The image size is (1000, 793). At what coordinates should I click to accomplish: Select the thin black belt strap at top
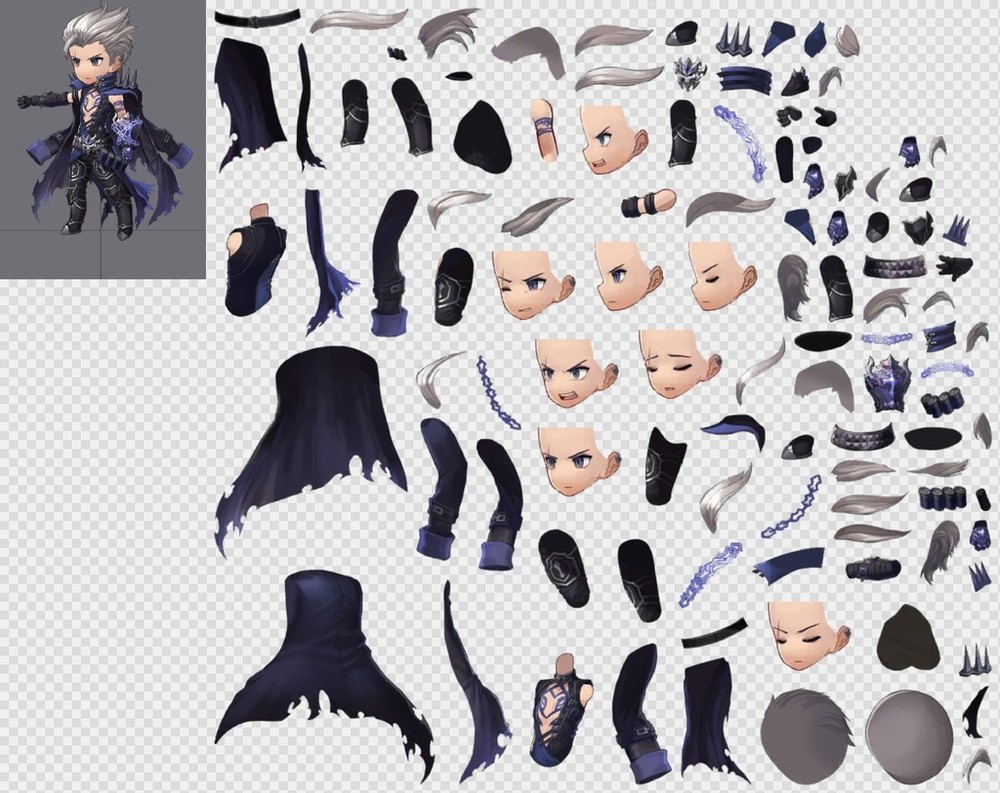pos(257,17)
